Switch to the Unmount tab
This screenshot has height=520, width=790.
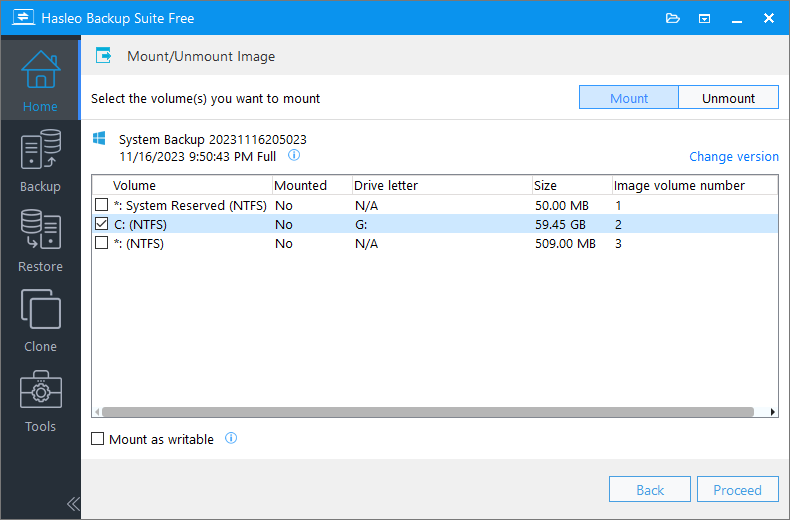(729, 98)
